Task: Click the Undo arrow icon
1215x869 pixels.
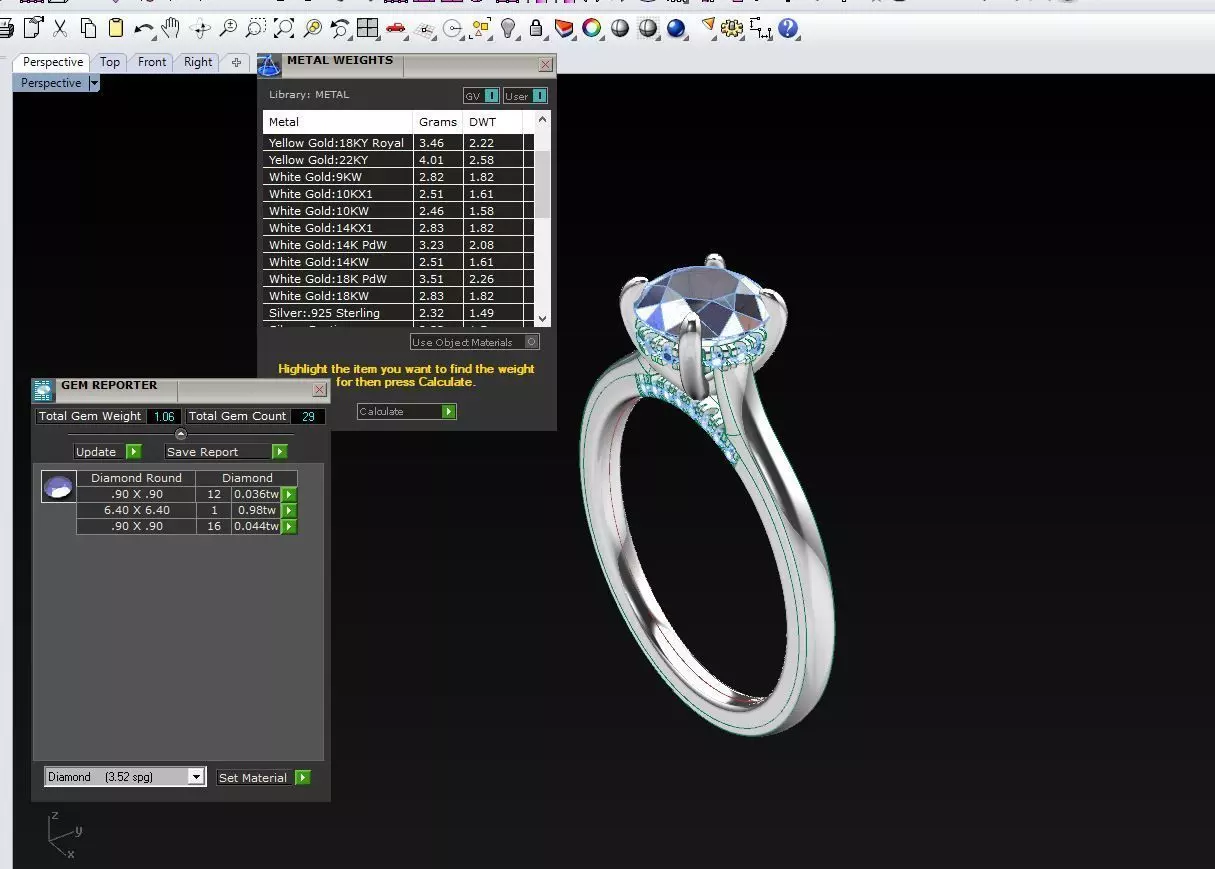Action: click(x=144, y=29)
